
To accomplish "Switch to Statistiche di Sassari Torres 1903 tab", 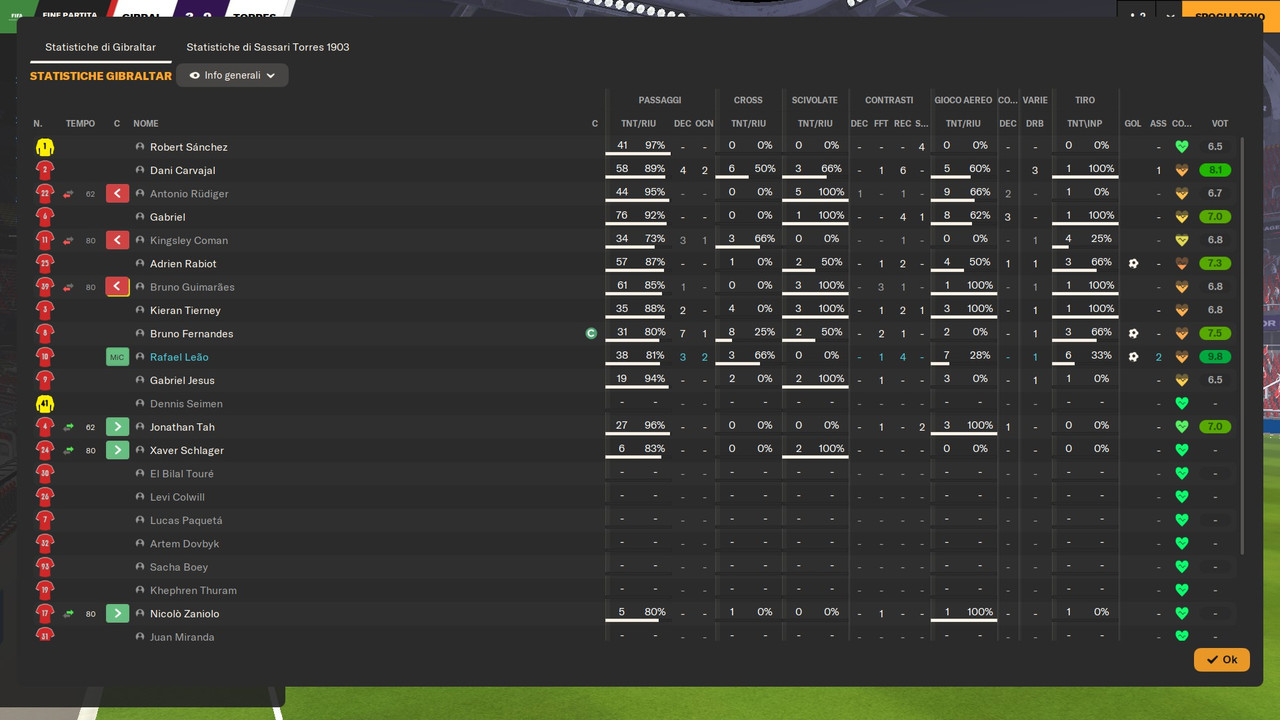I will click(268, 47).
